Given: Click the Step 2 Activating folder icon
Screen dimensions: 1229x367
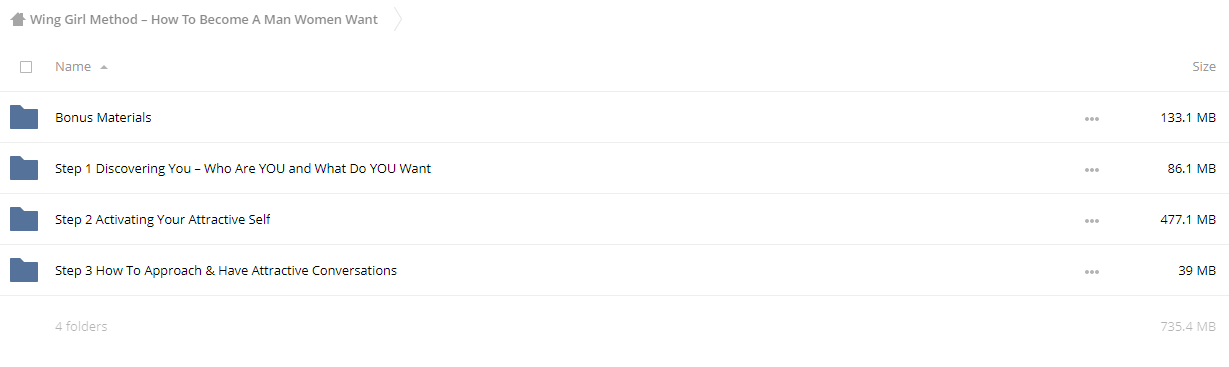Looking at the screenshot, I should (24, 219).
